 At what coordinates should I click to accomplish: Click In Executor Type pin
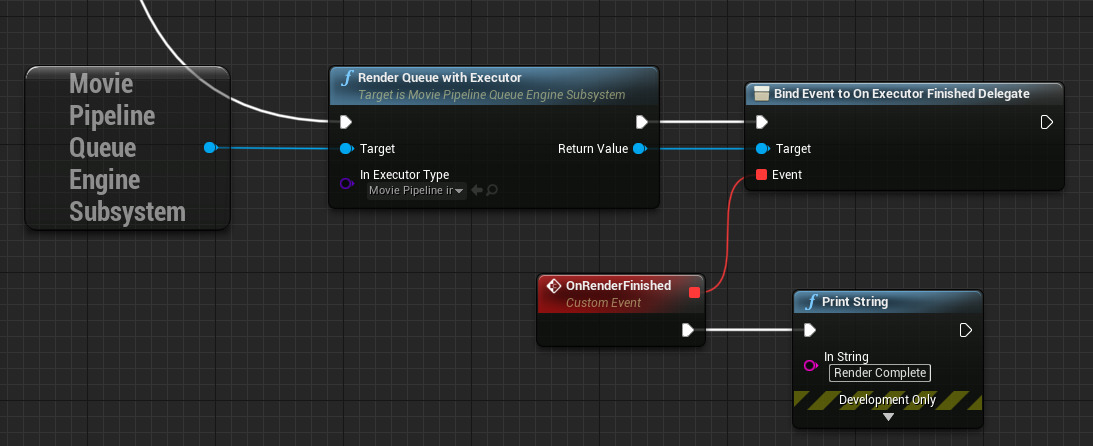(346, 184)
